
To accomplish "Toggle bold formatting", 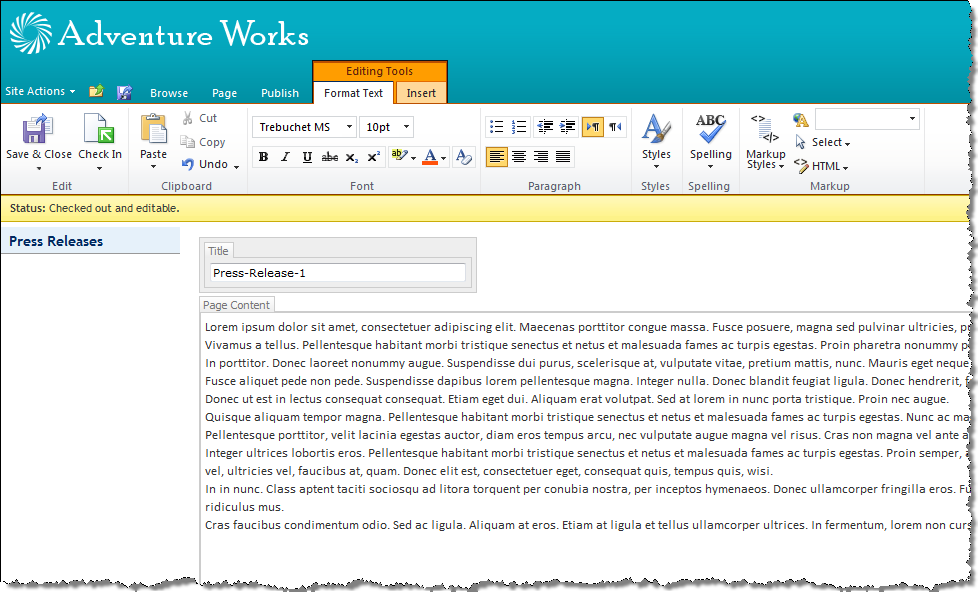I will pyautogui.click(x=263, y=157).
